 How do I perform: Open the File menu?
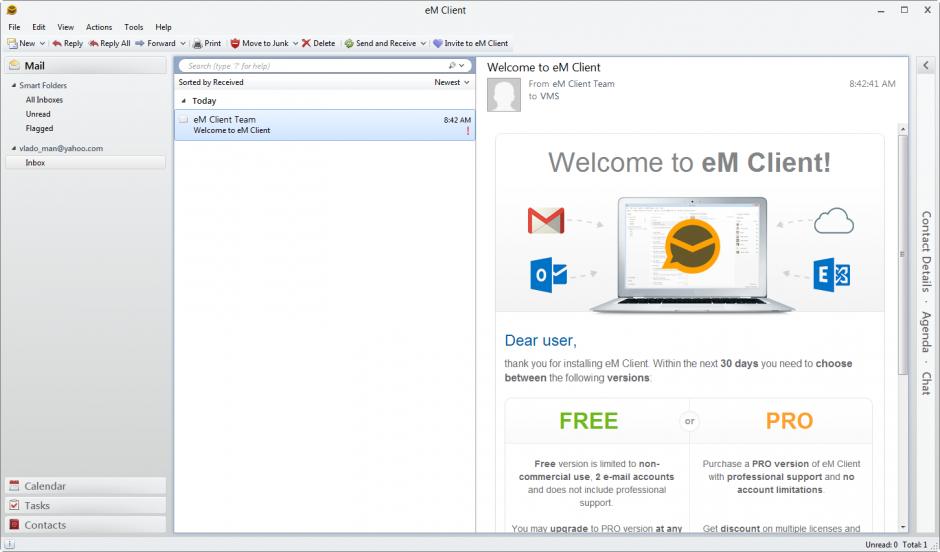(14, 27)
